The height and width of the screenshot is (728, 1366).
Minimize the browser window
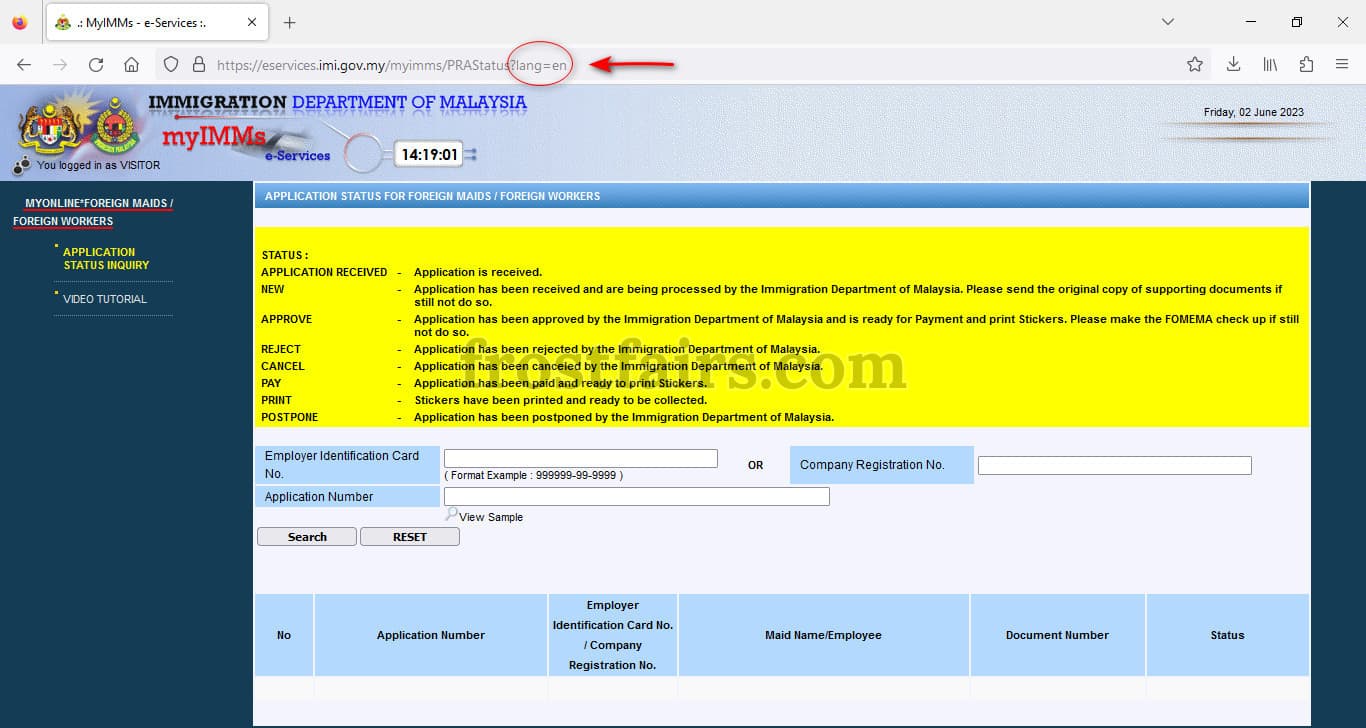pyautogui.click(x=1250, y=22)
